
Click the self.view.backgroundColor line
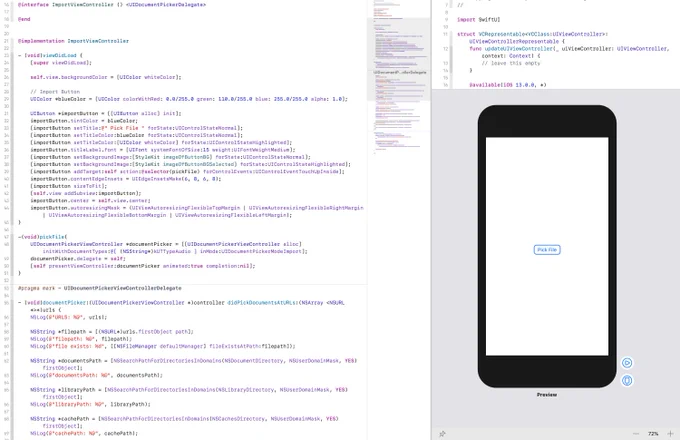[106, 77]
